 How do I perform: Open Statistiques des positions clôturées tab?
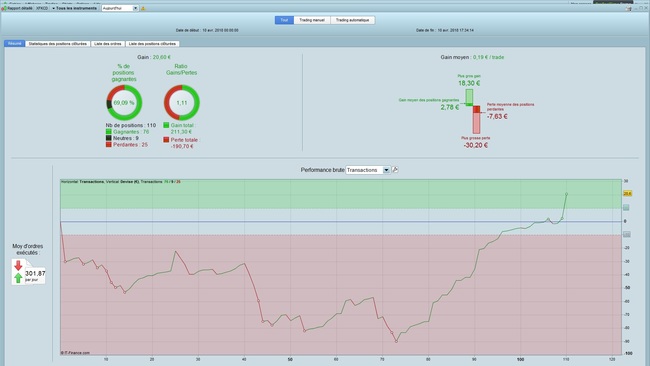(58, 44)
